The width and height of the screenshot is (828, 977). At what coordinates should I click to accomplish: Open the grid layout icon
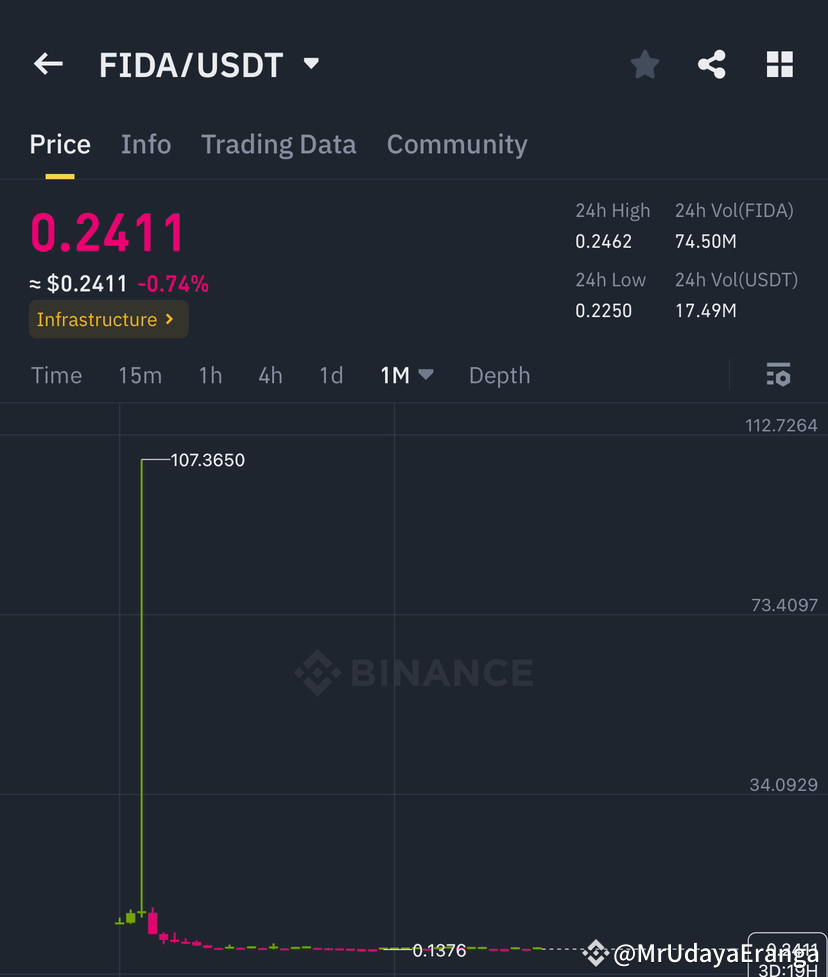[780, 66]
